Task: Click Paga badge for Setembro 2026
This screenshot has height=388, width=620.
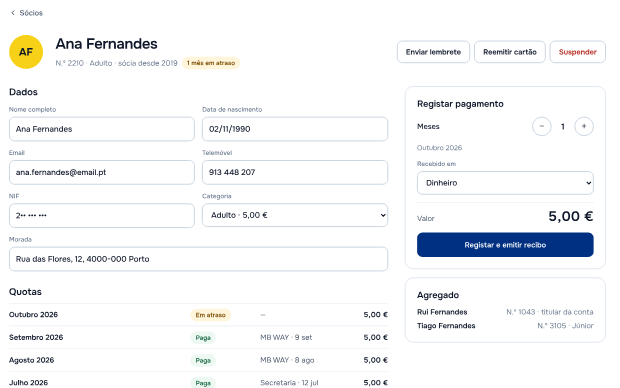Action: [203, 338]
